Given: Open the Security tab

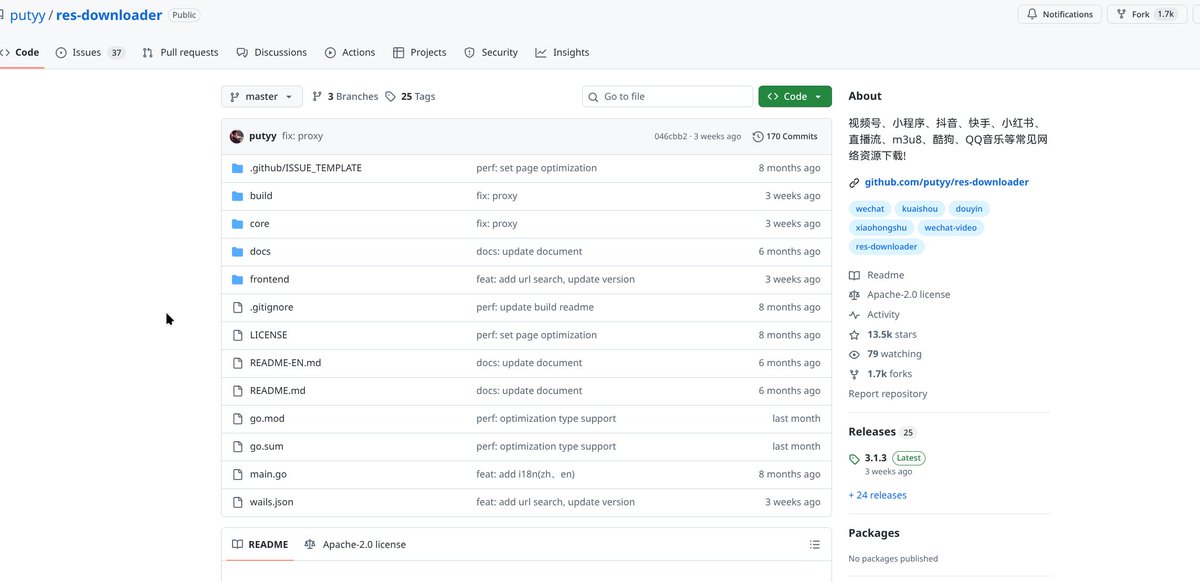Looking at the screenshot, I should pyautogui.click(x=491, y=52).
